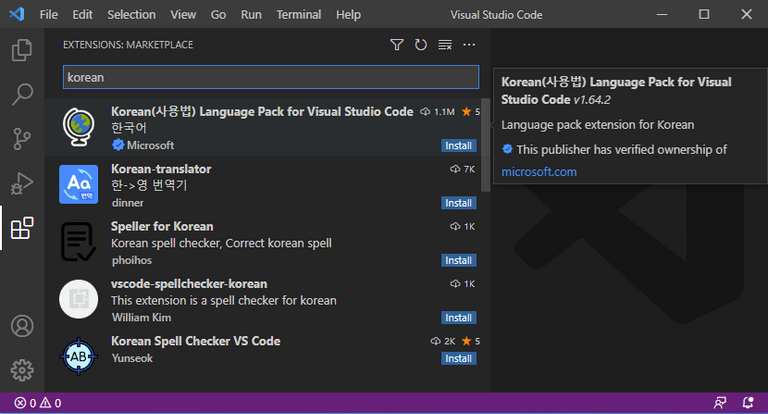The height and width of the screenshot is (414, 768).
Task: Refresh the extensions list
Action: pos(421,45)
